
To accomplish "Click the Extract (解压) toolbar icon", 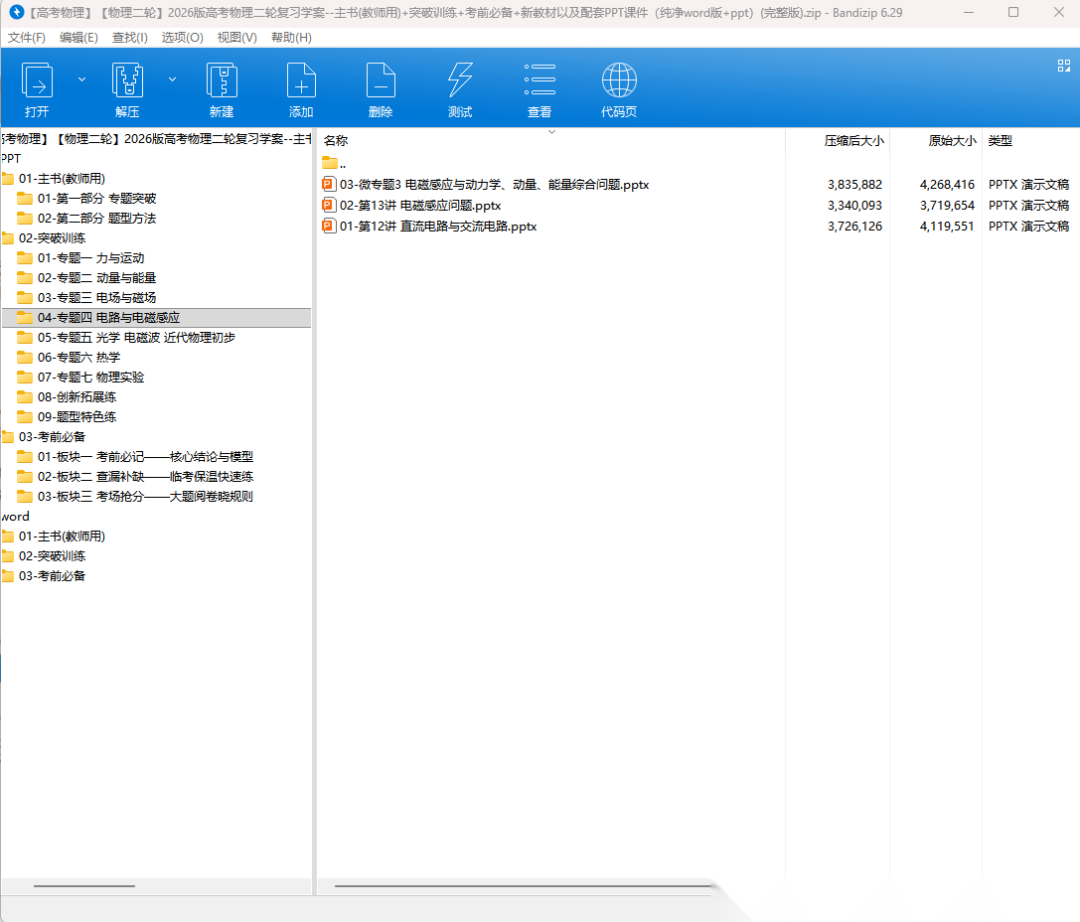I will click(x=127, y=80).
